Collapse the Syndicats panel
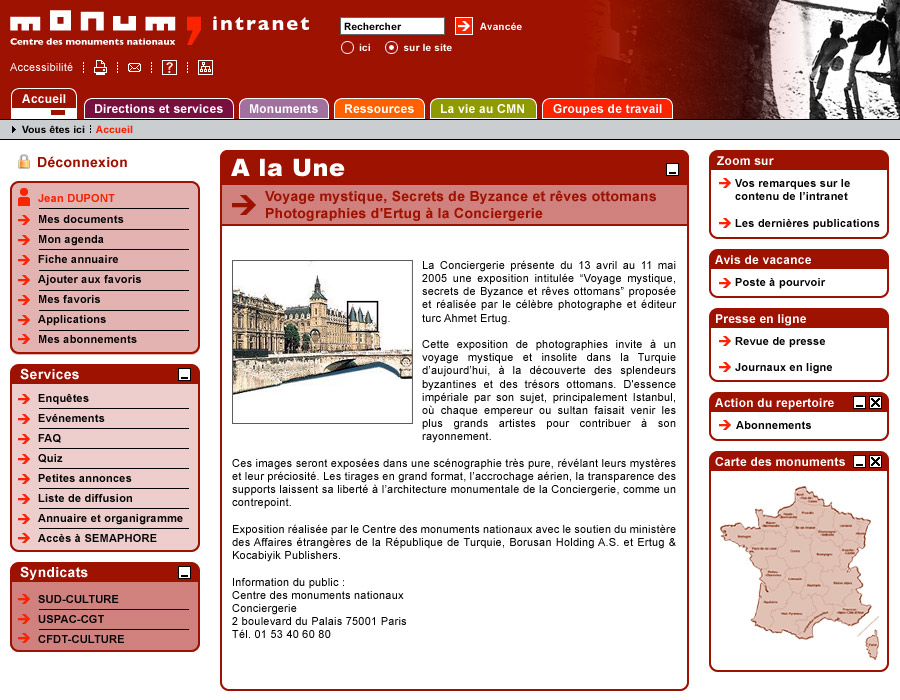This screenshot has height=700, width=900. coord(184,573)
